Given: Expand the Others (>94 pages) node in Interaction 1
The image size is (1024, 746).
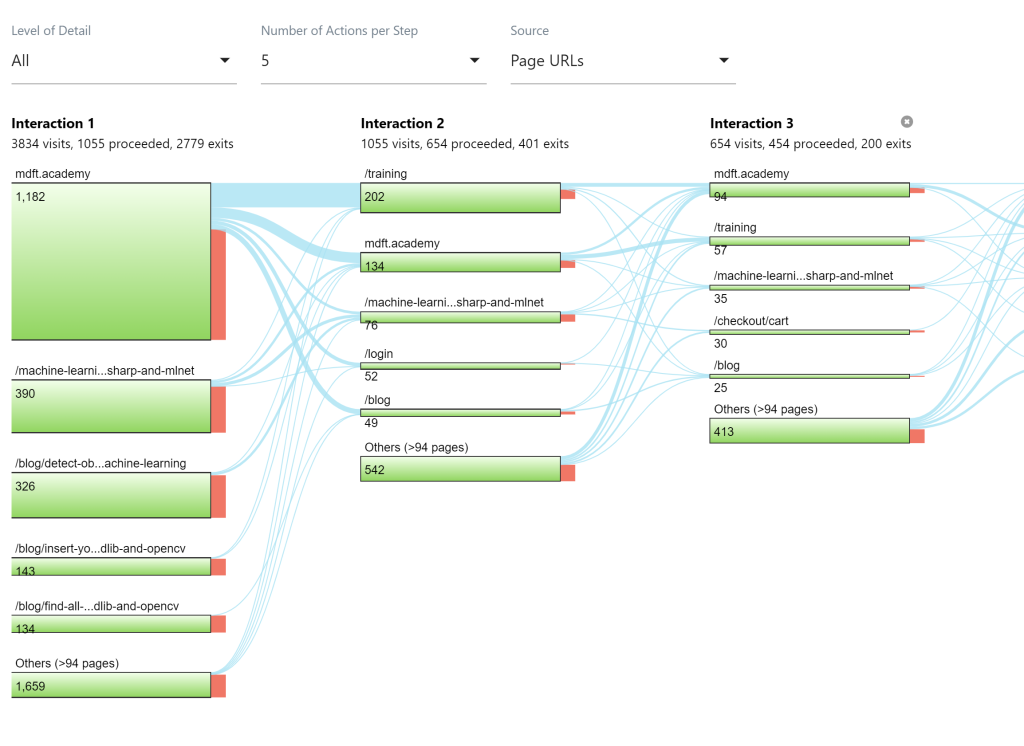Looking at the screenshot, I should [110, 684].
